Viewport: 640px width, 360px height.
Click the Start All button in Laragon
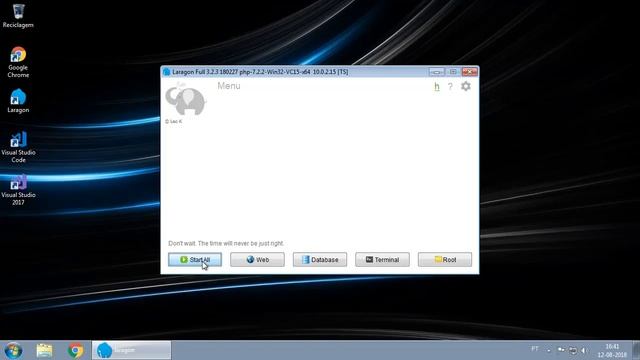[195, 260]
